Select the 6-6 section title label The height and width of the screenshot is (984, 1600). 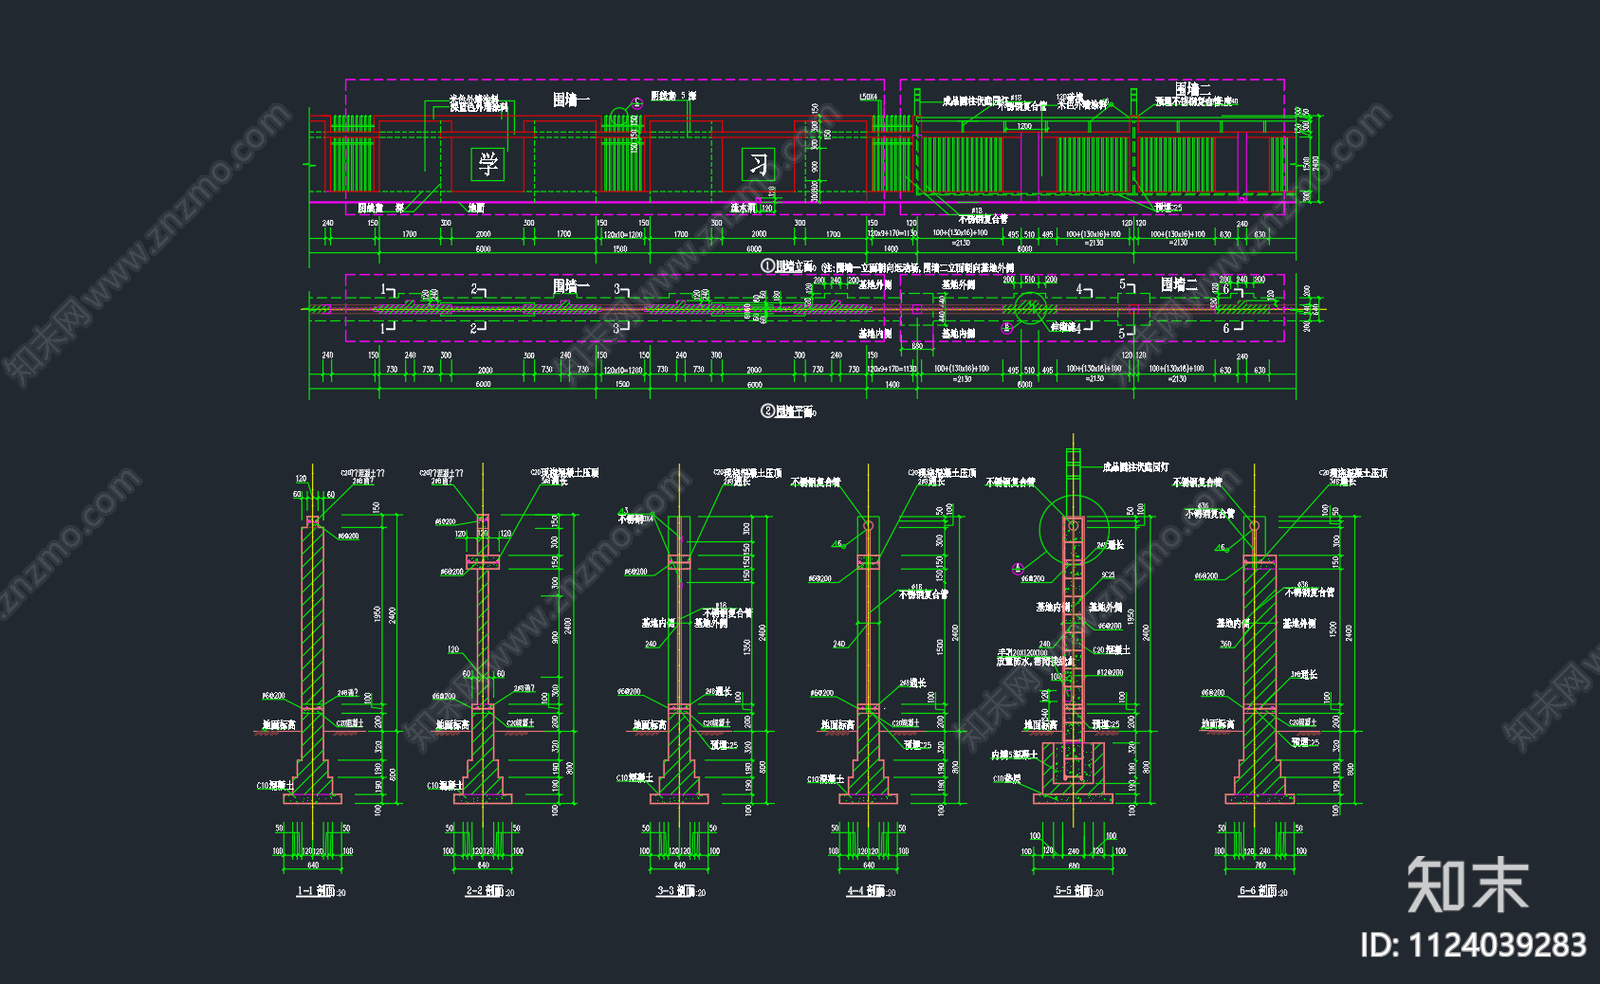(x=1262, y=891)
